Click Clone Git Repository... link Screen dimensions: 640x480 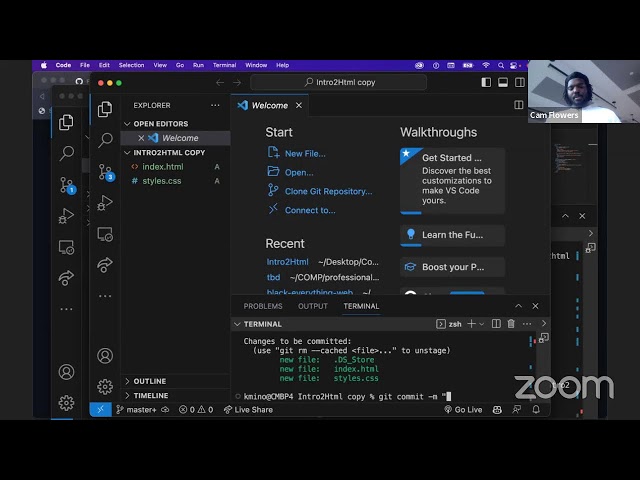(328, 191)
